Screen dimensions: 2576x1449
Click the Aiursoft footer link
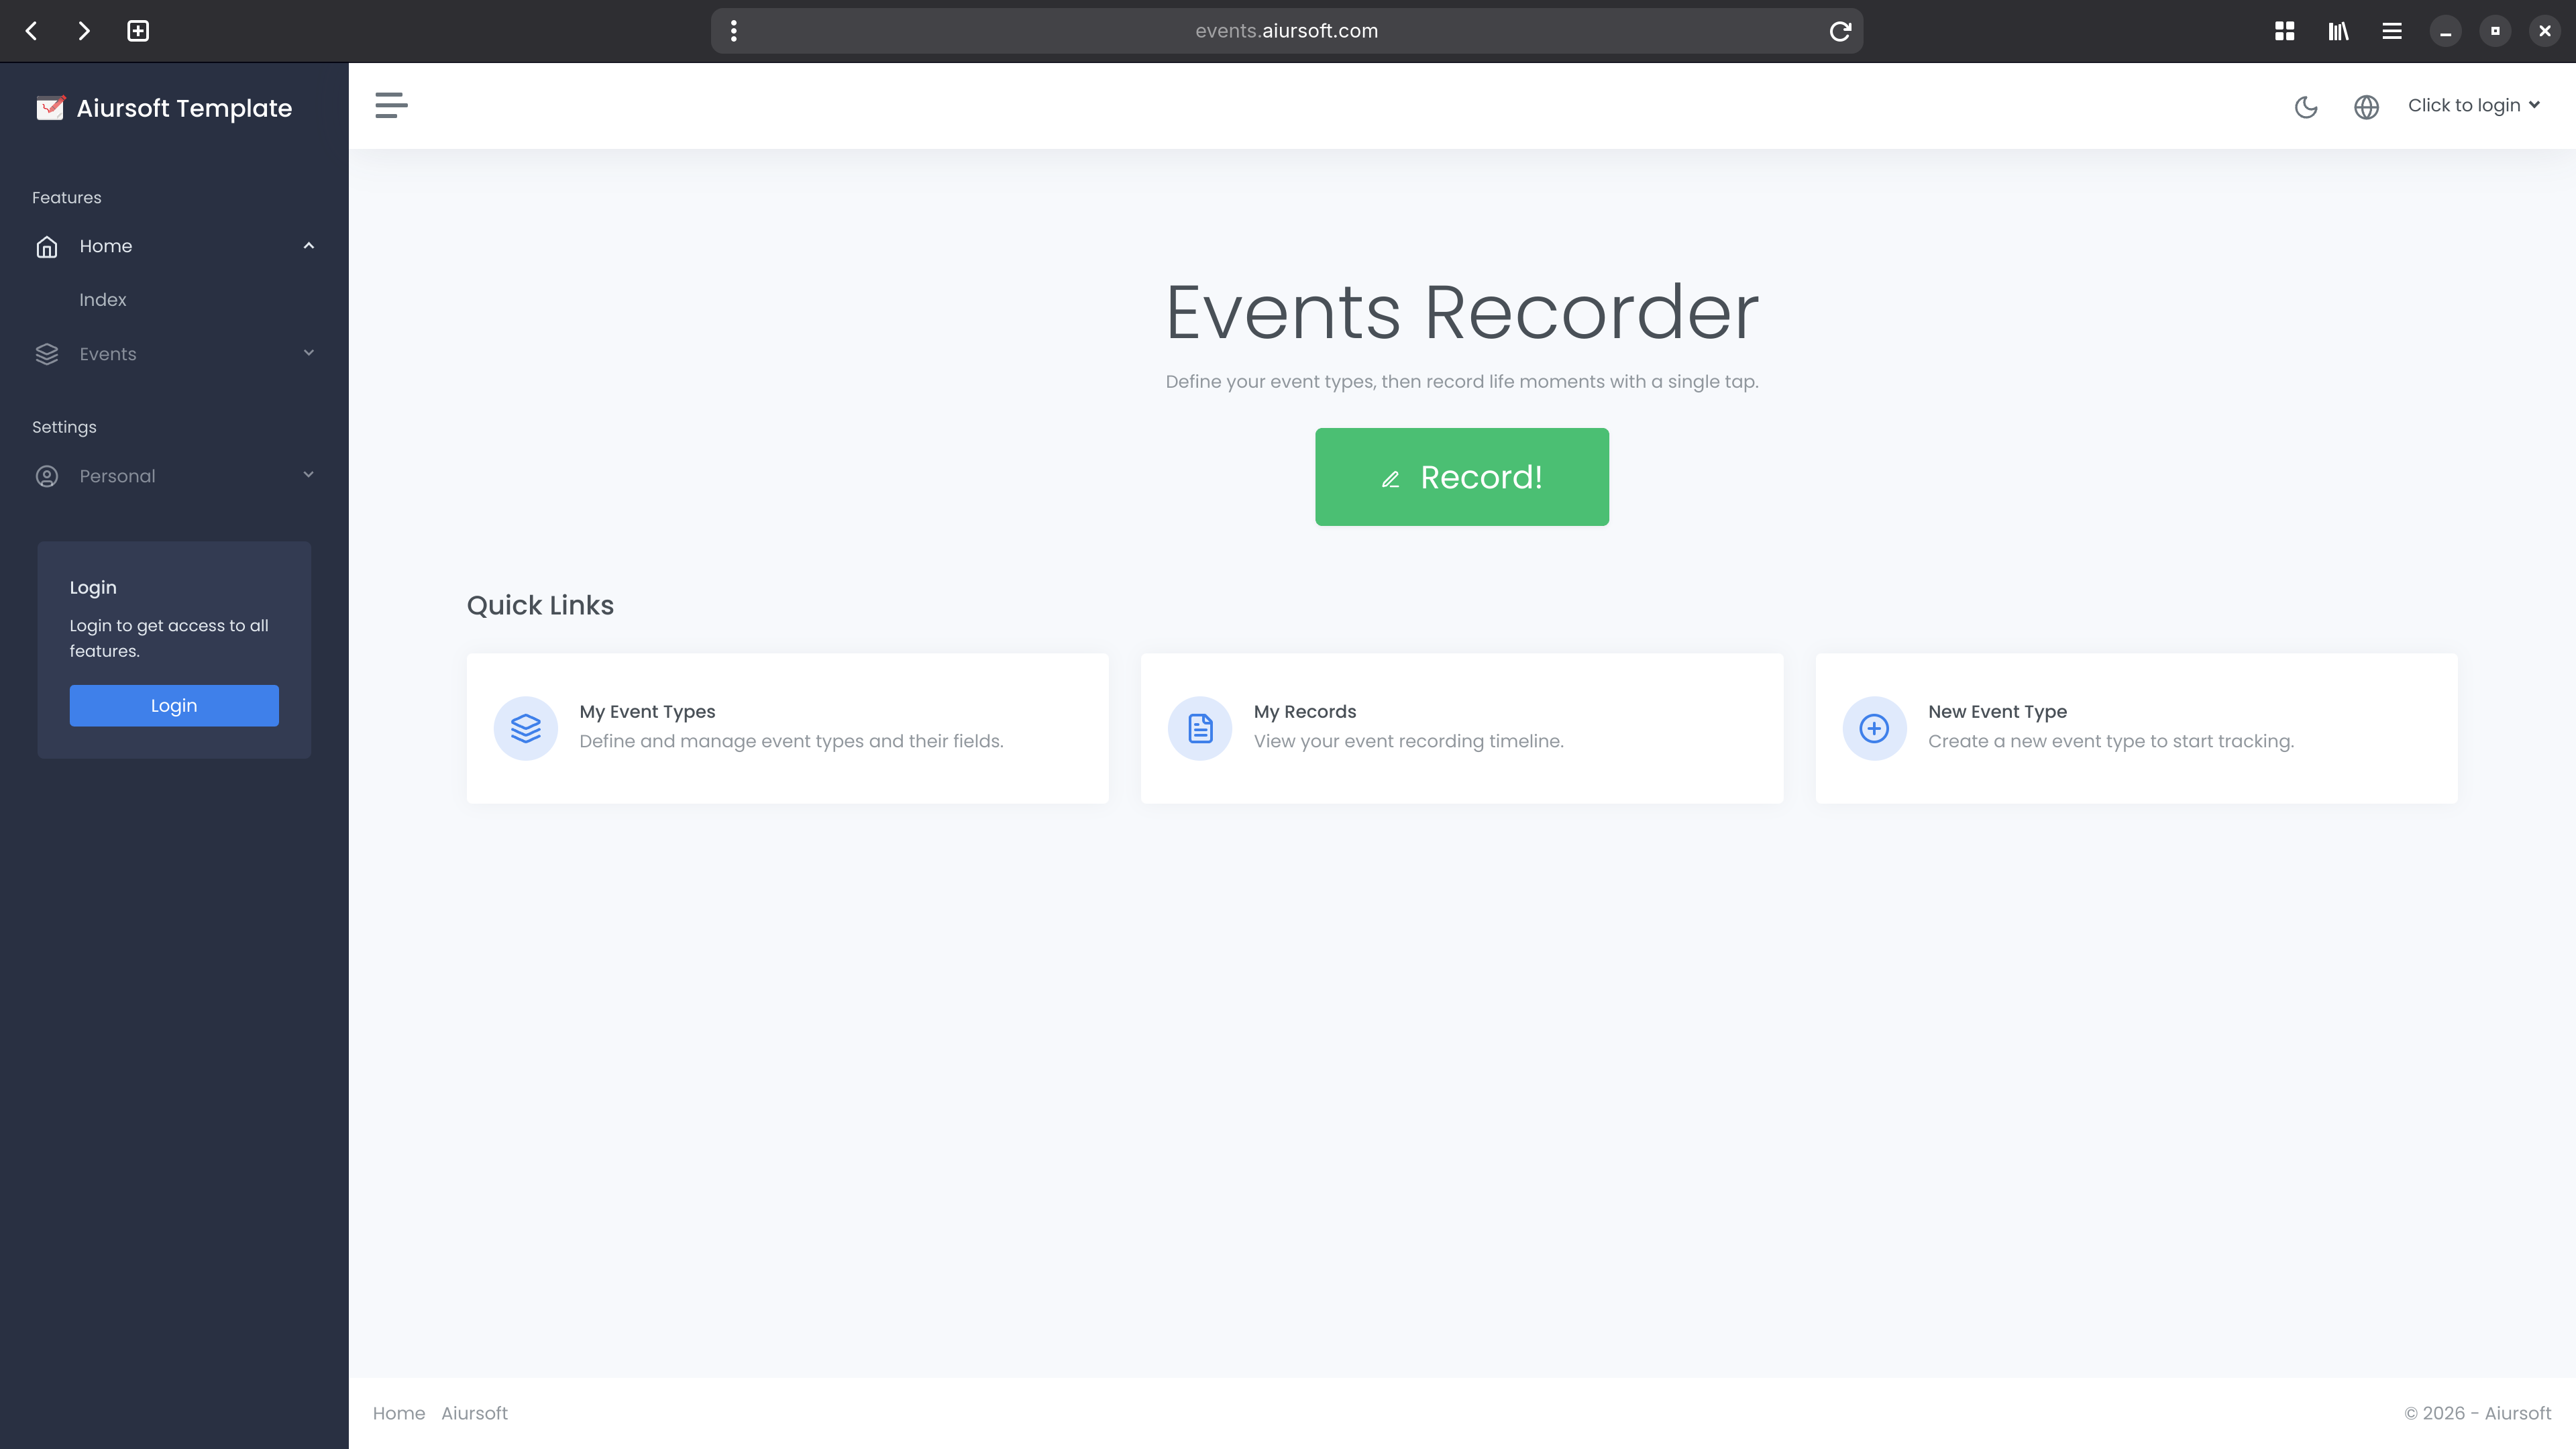pyautogui.click(x=475, y=1413)
